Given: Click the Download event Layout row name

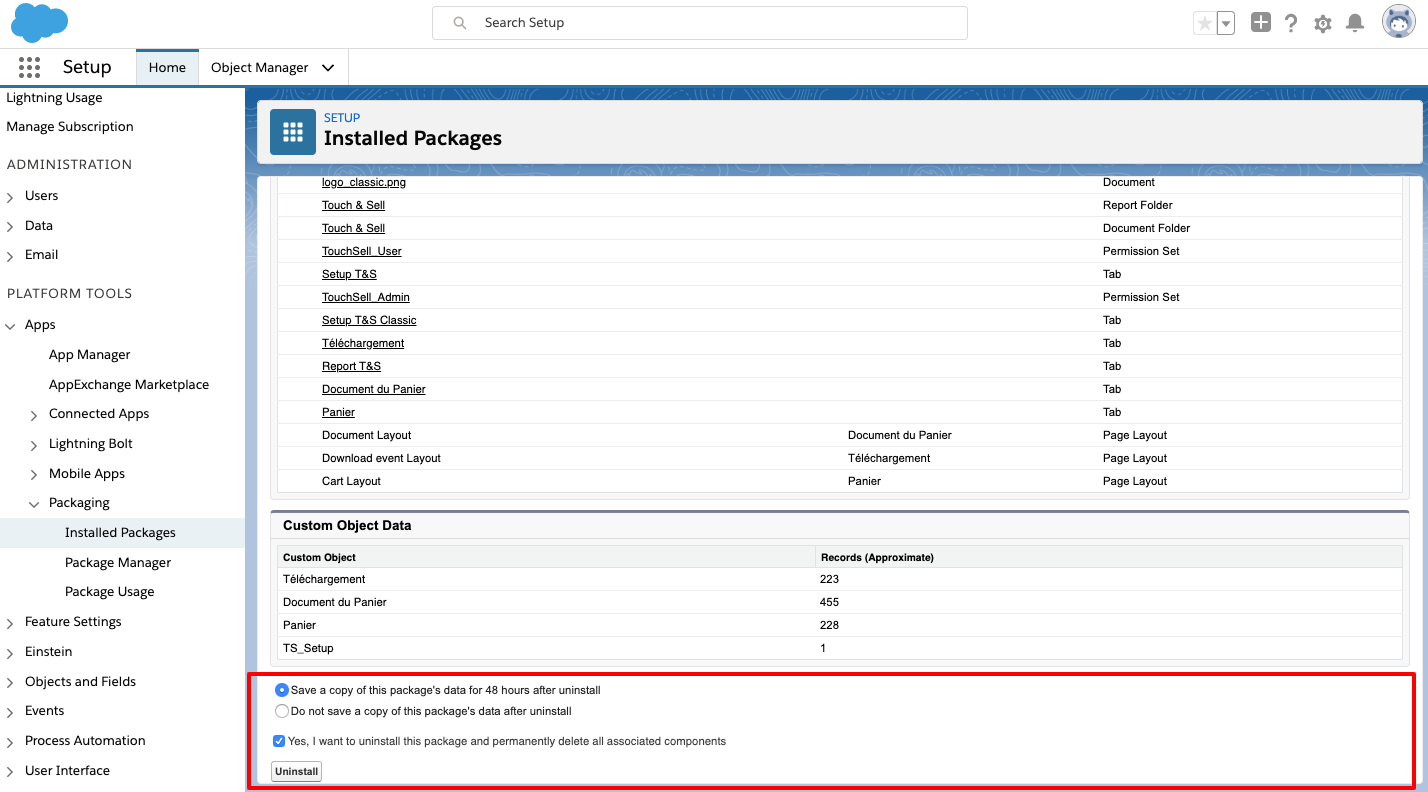Looking at the screenshot, I should [x=381, y=458].
